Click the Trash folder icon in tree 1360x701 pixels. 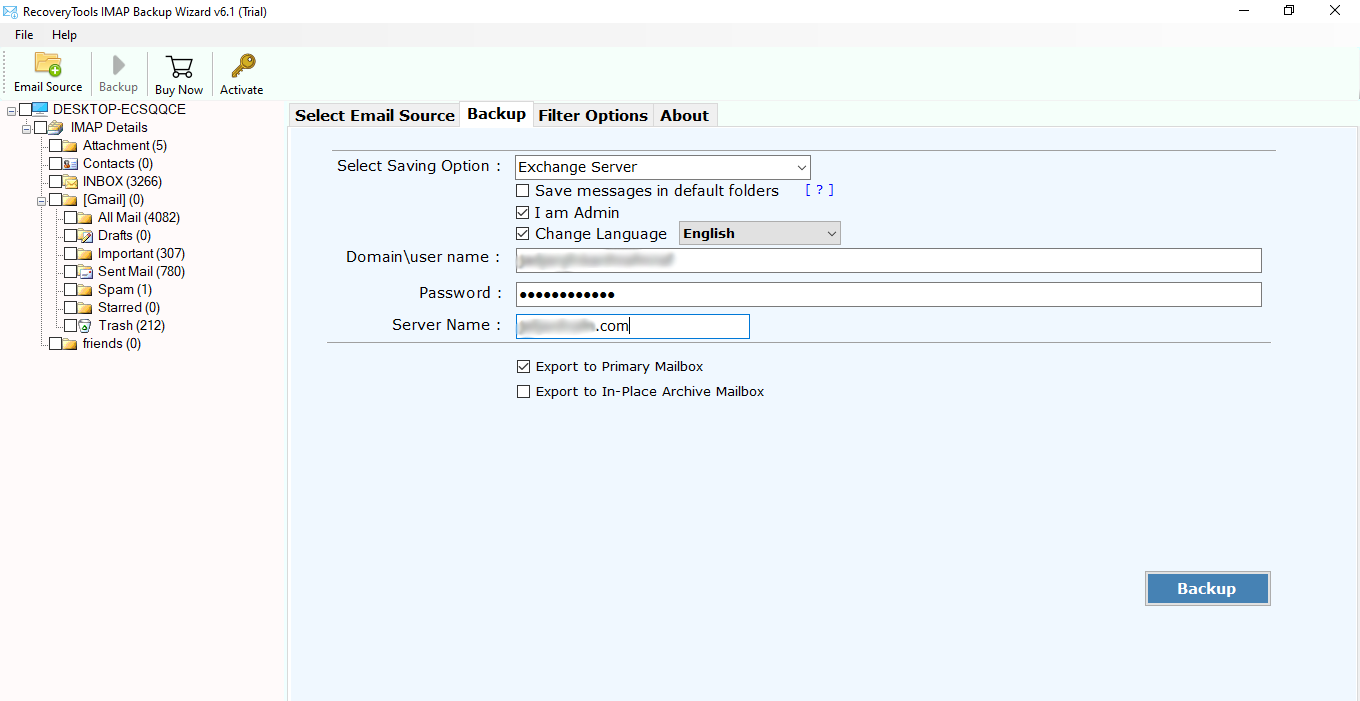86,326
